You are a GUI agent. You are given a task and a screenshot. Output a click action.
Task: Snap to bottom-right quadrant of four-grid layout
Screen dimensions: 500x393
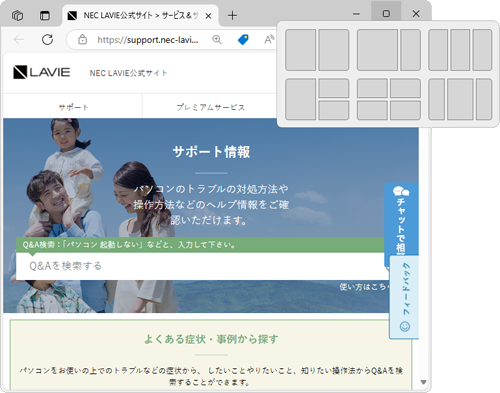(405, 110)
